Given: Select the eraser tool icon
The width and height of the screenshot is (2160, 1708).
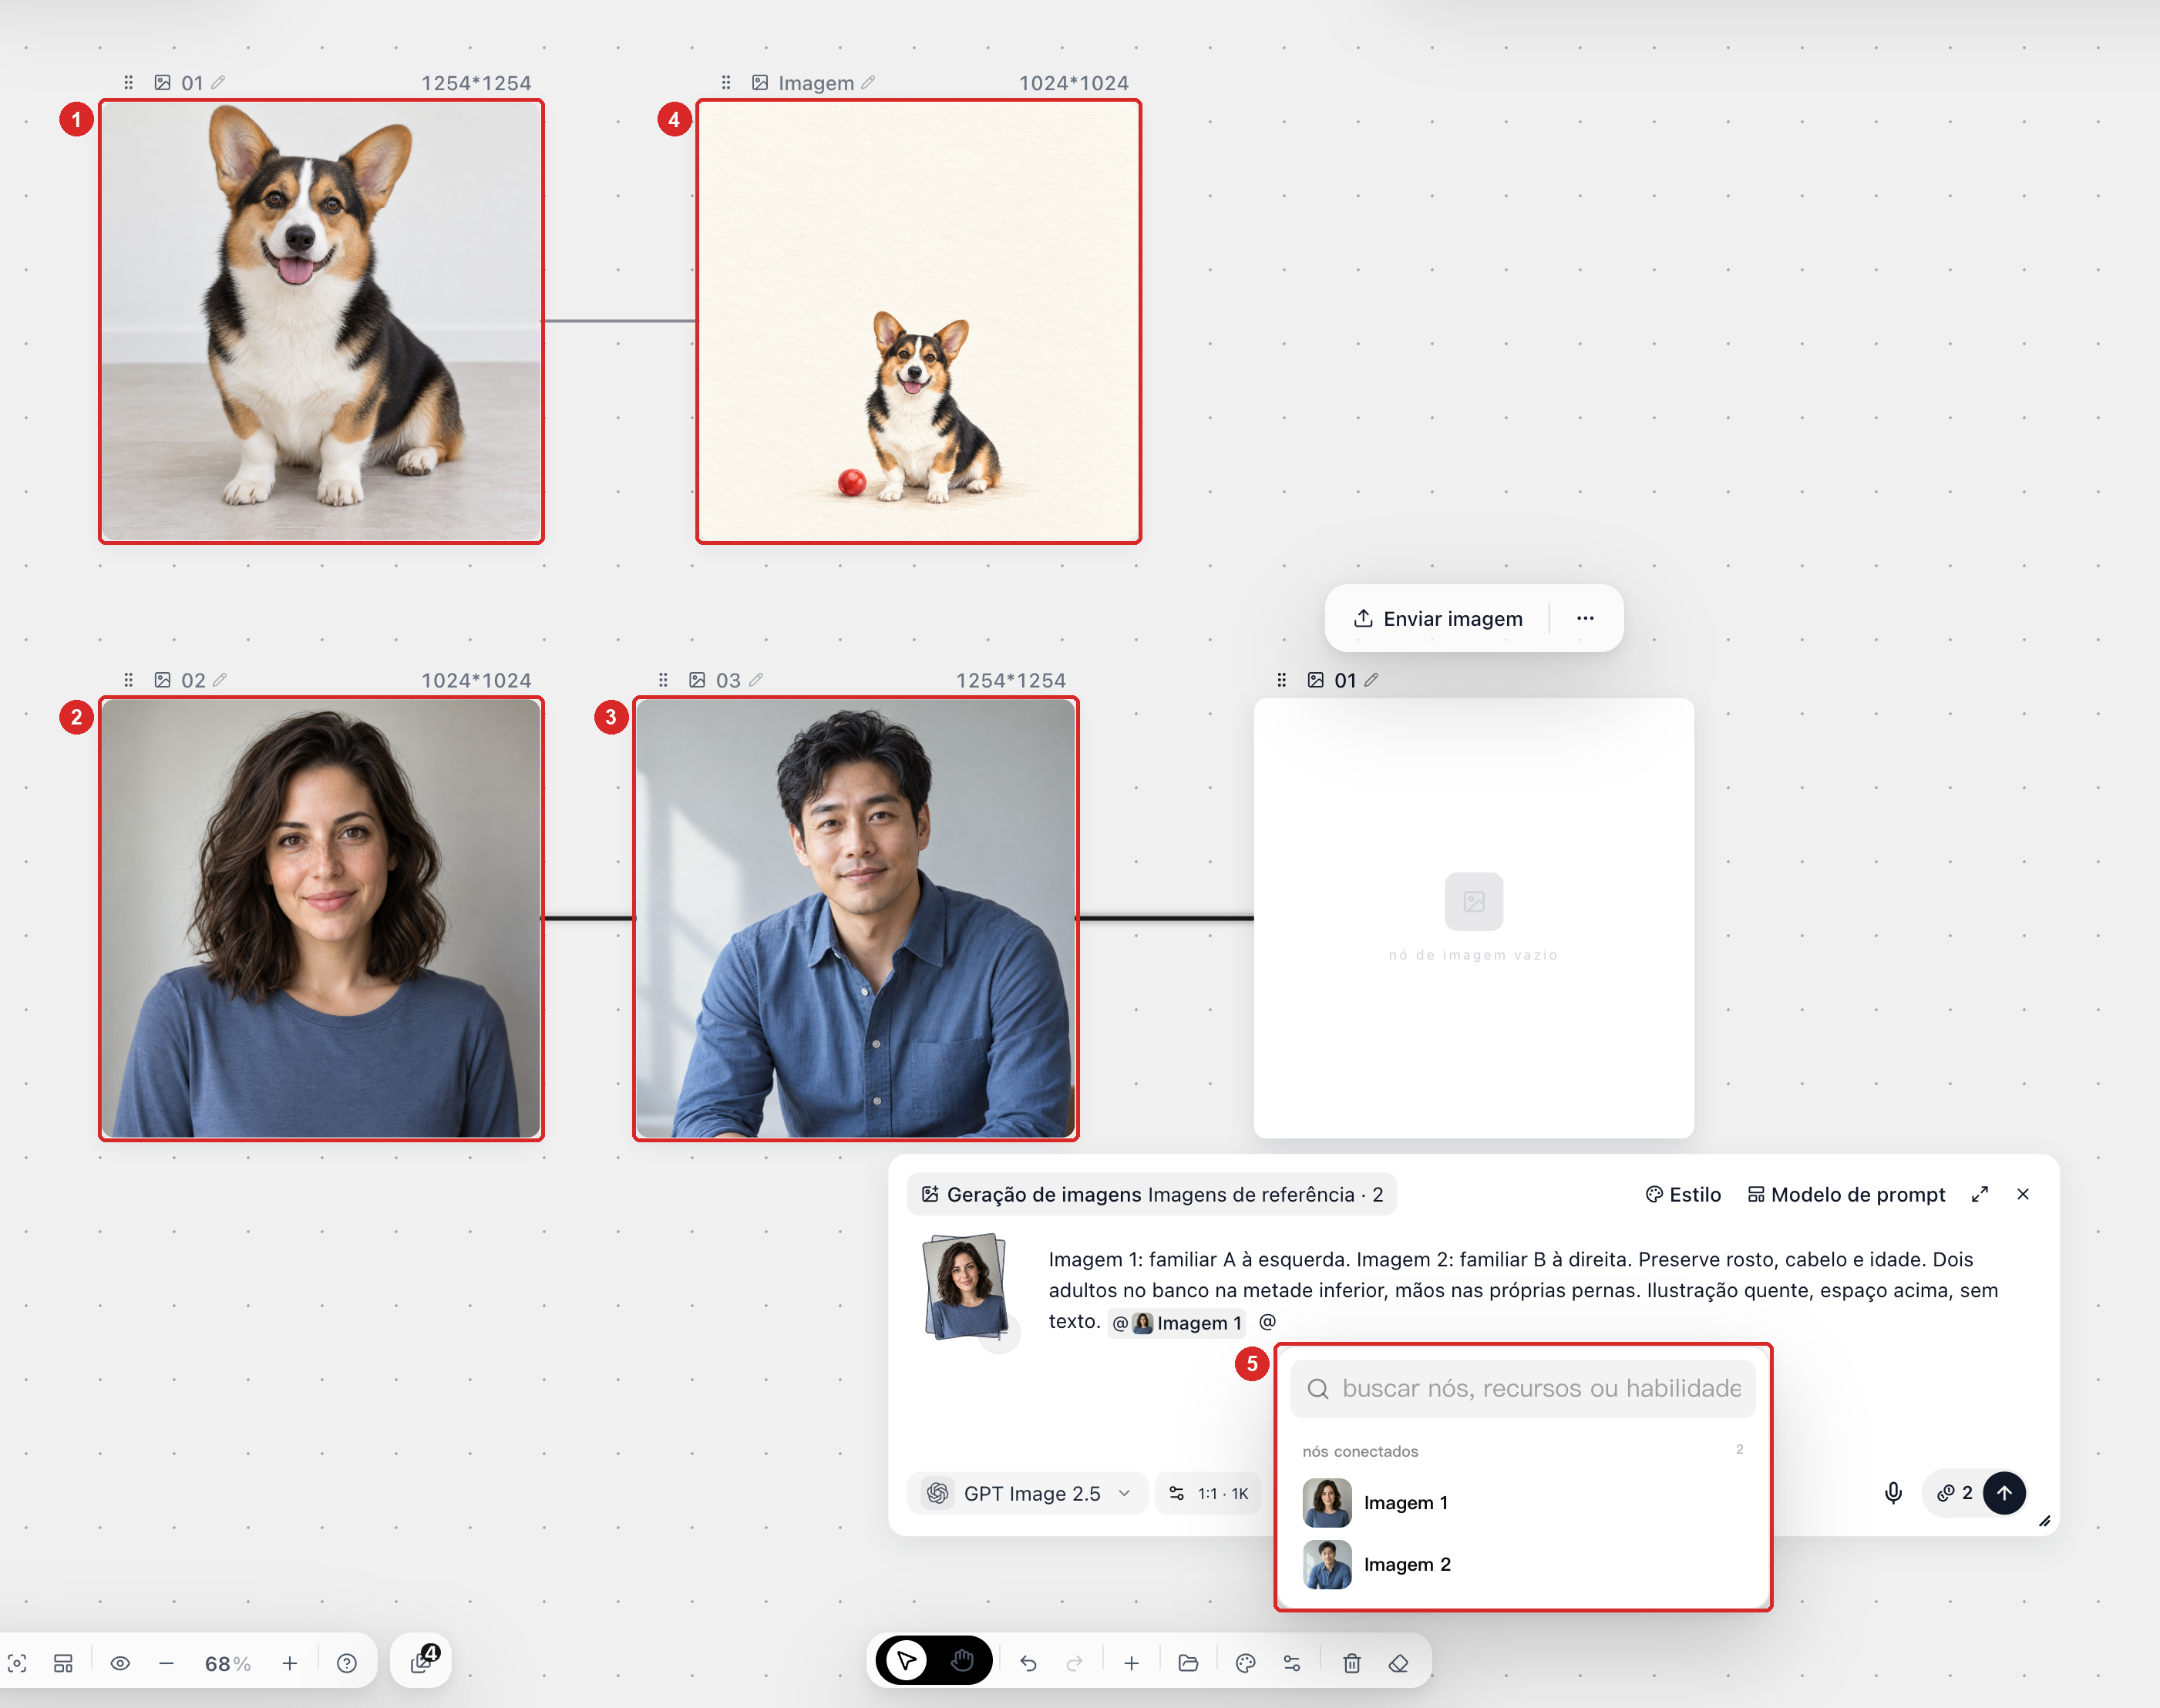Looking at the screenshot, I should click(1399, 1663).
